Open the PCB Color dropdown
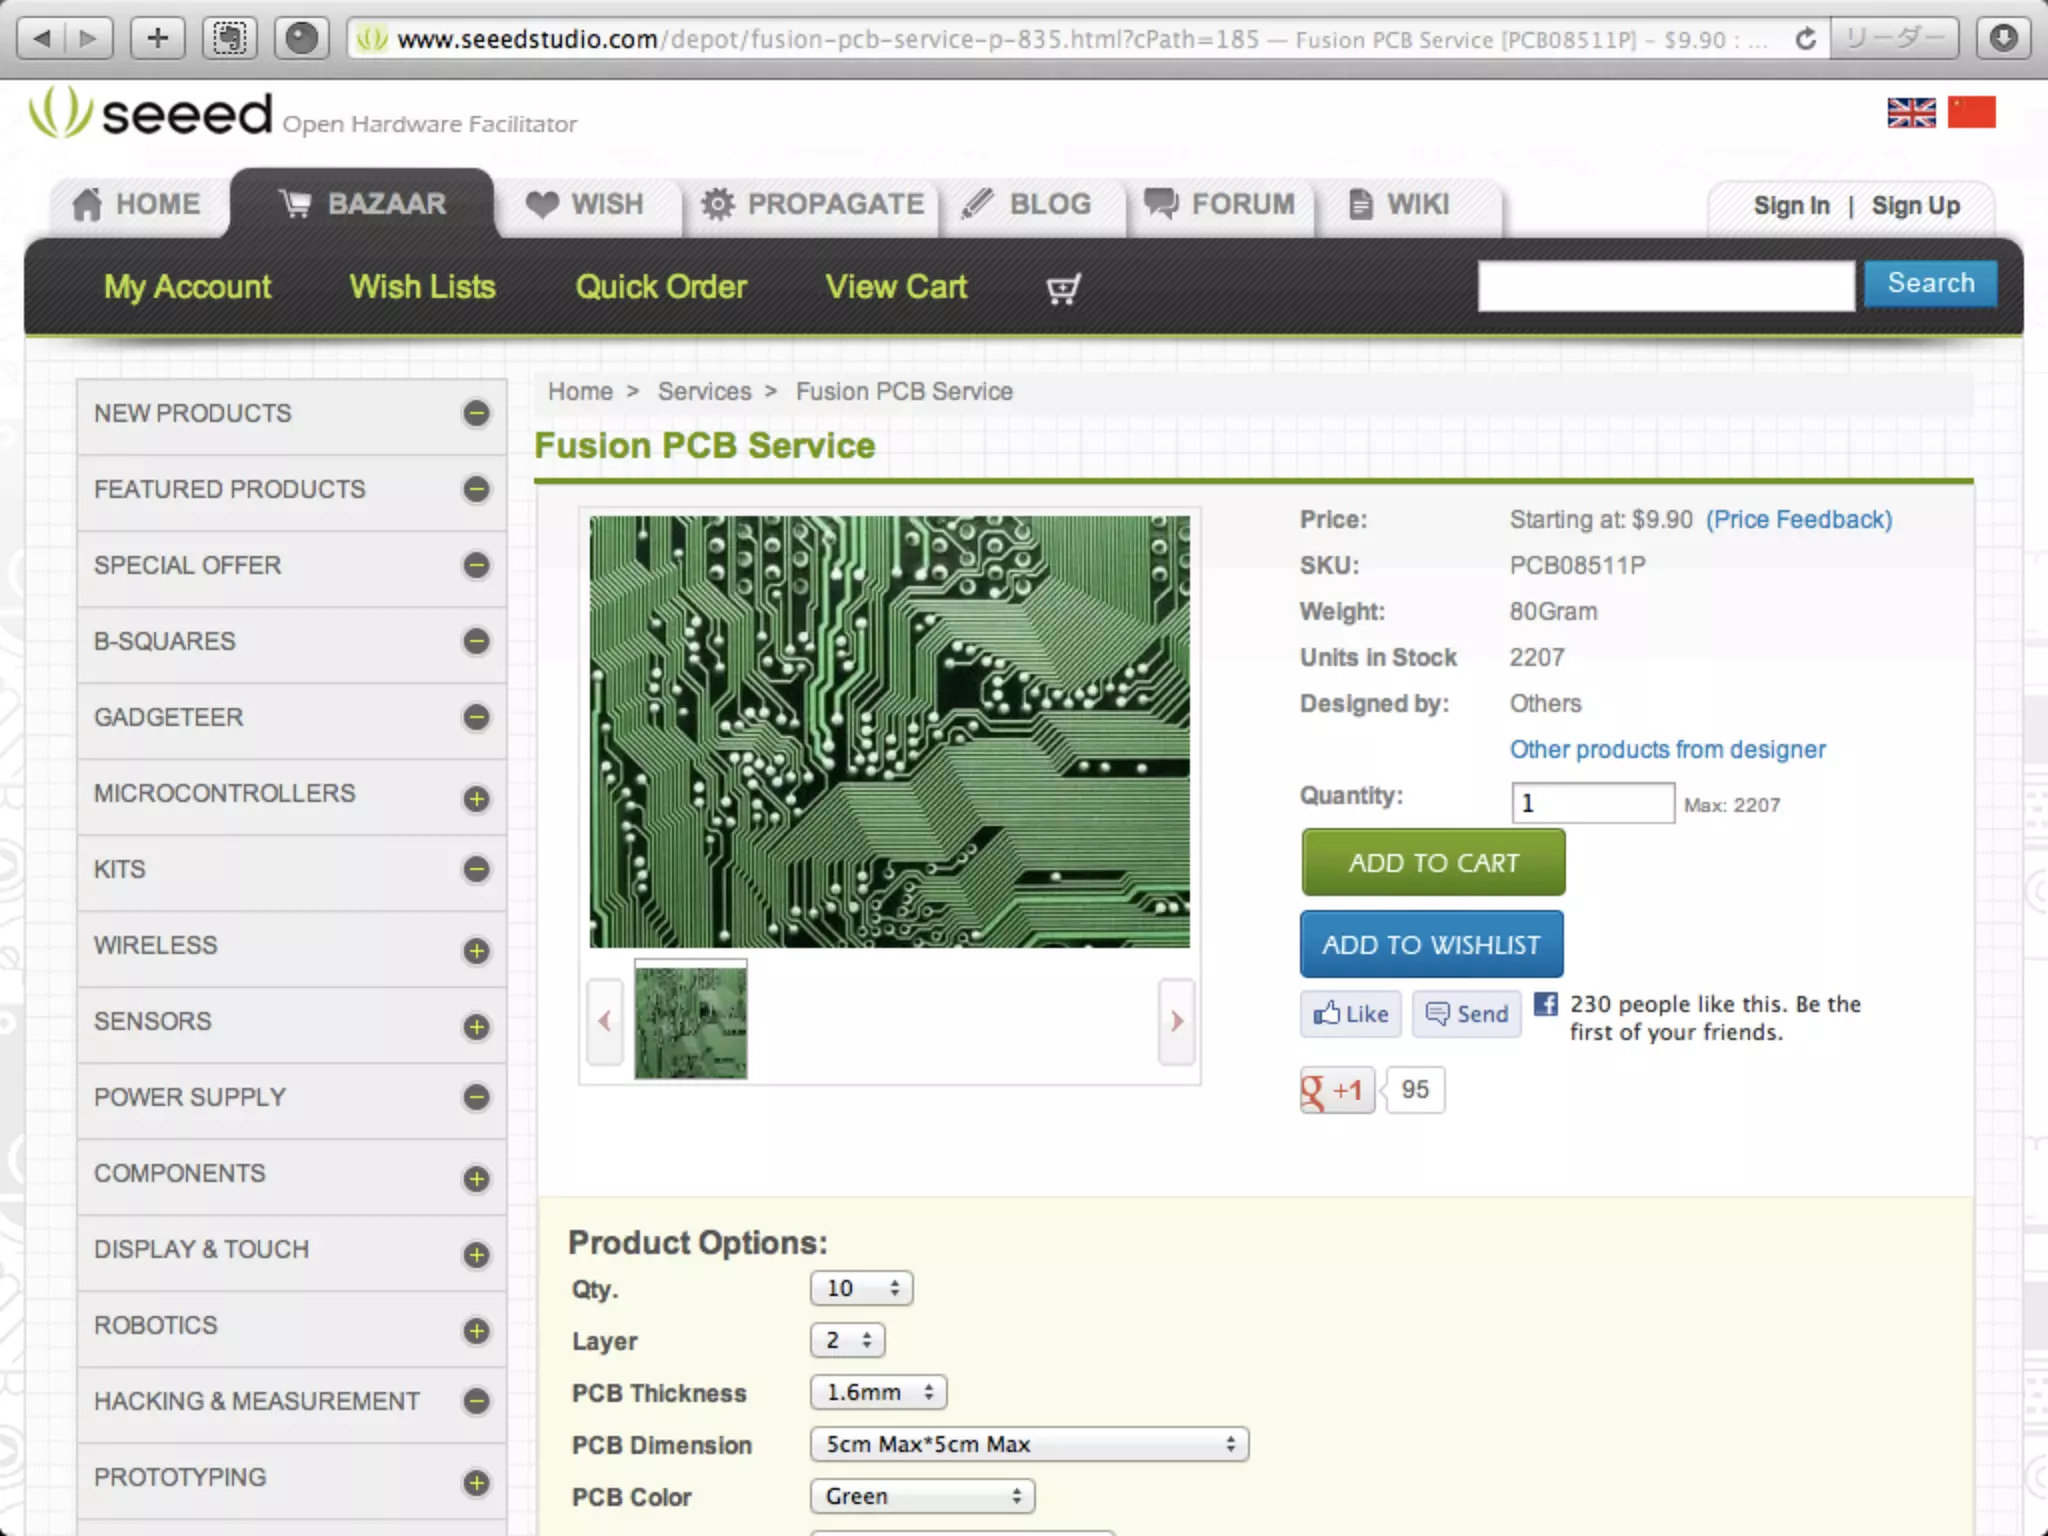This screenshot has width=2048, height=1536. (922, 1496)
